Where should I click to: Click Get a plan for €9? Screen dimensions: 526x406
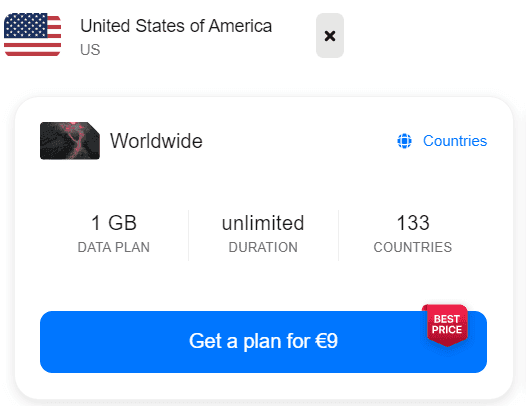(x=263, y=342)
